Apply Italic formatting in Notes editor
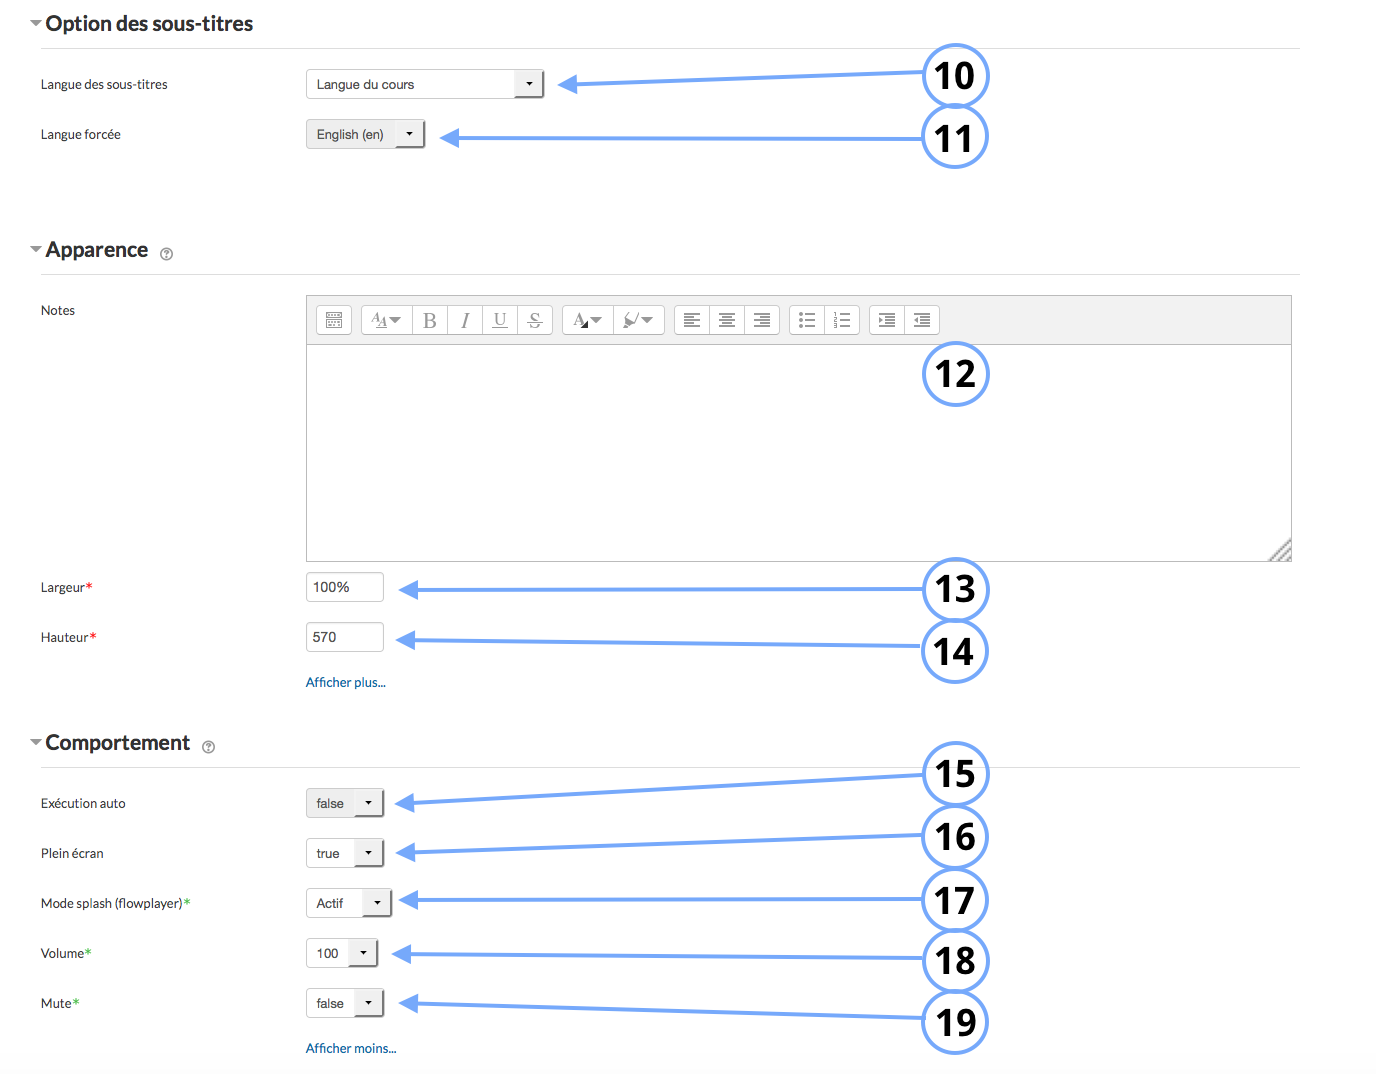The height and width of the screenshot is (1074, 1376). point(465,320)
